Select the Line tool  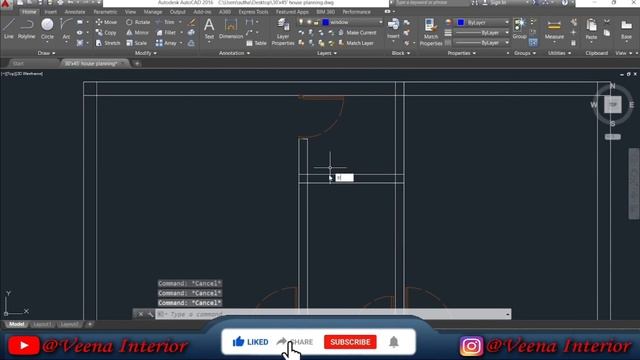[9, 29]
